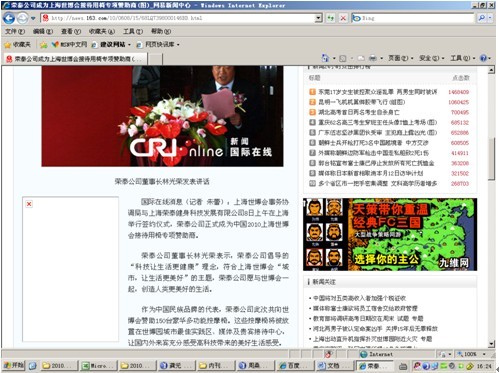Click the Windows Start button
This screenshot has width=499, height=373.
coord(14,365)
